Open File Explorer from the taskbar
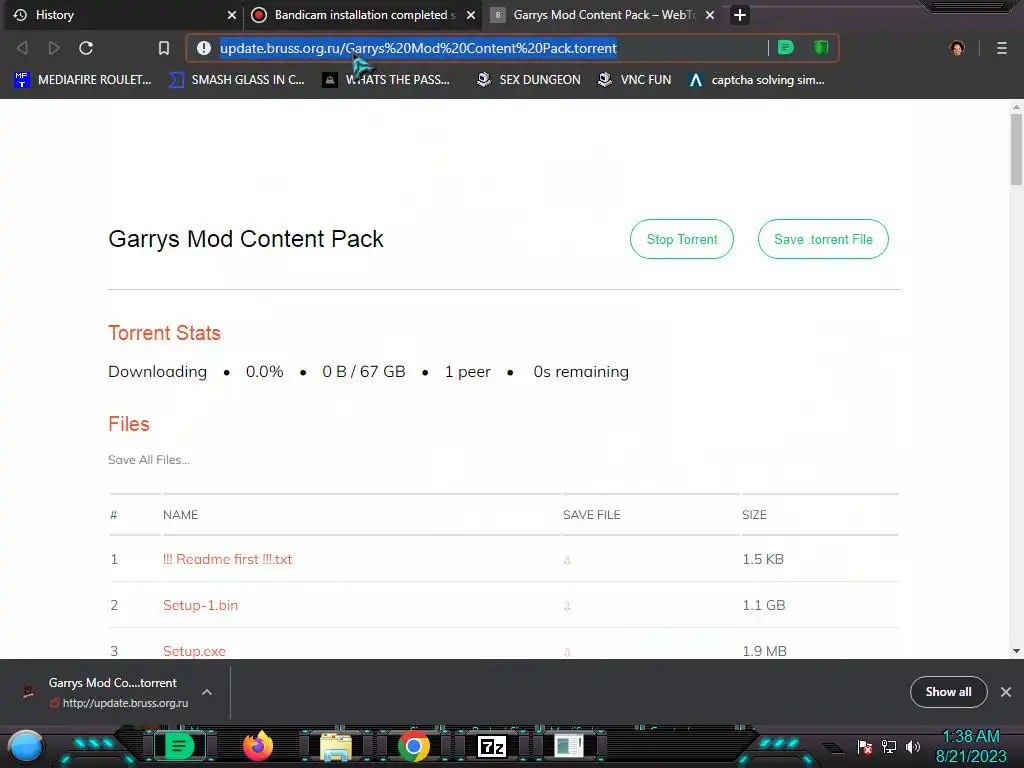The height and width of the screenshot is (768, 1024). [x=336, y=746]
